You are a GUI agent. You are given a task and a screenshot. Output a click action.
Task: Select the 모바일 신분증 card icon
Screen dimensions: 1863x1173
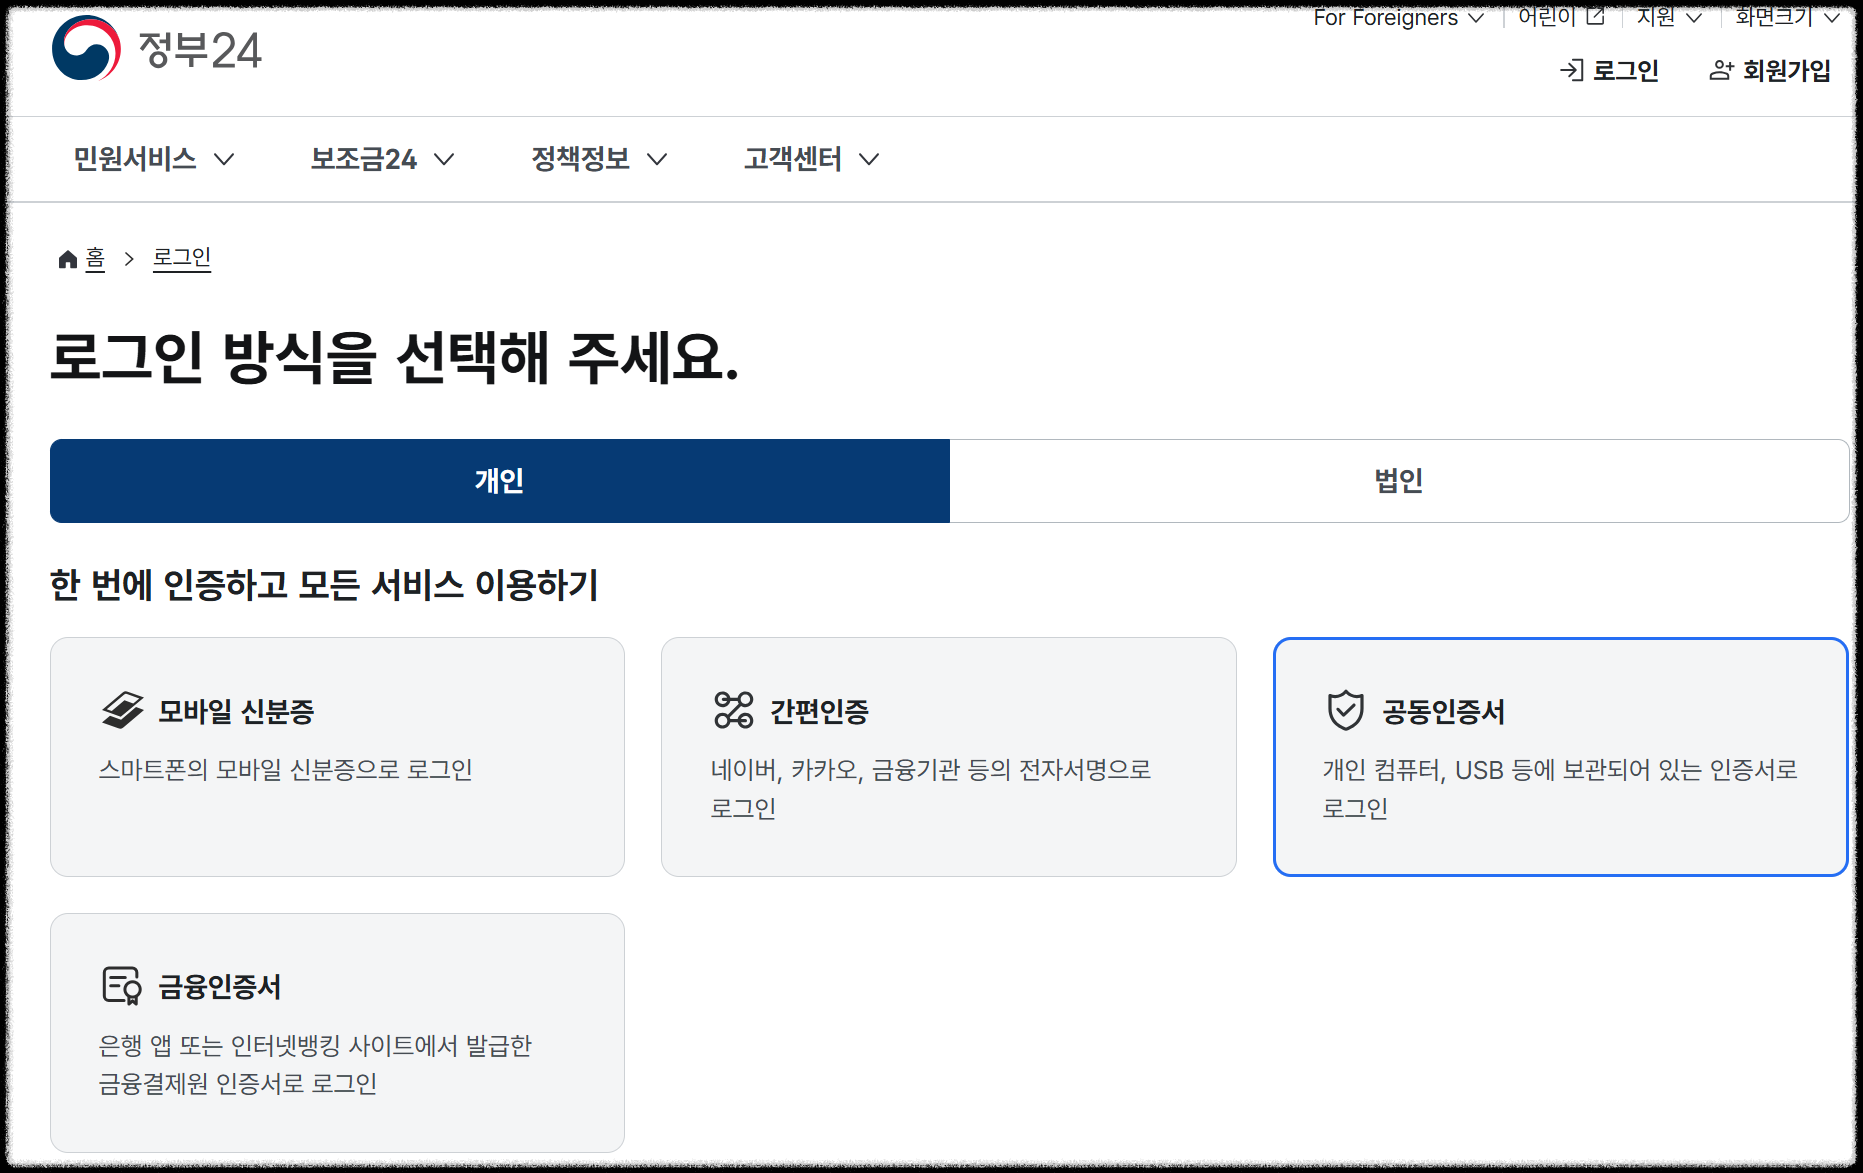123,711
